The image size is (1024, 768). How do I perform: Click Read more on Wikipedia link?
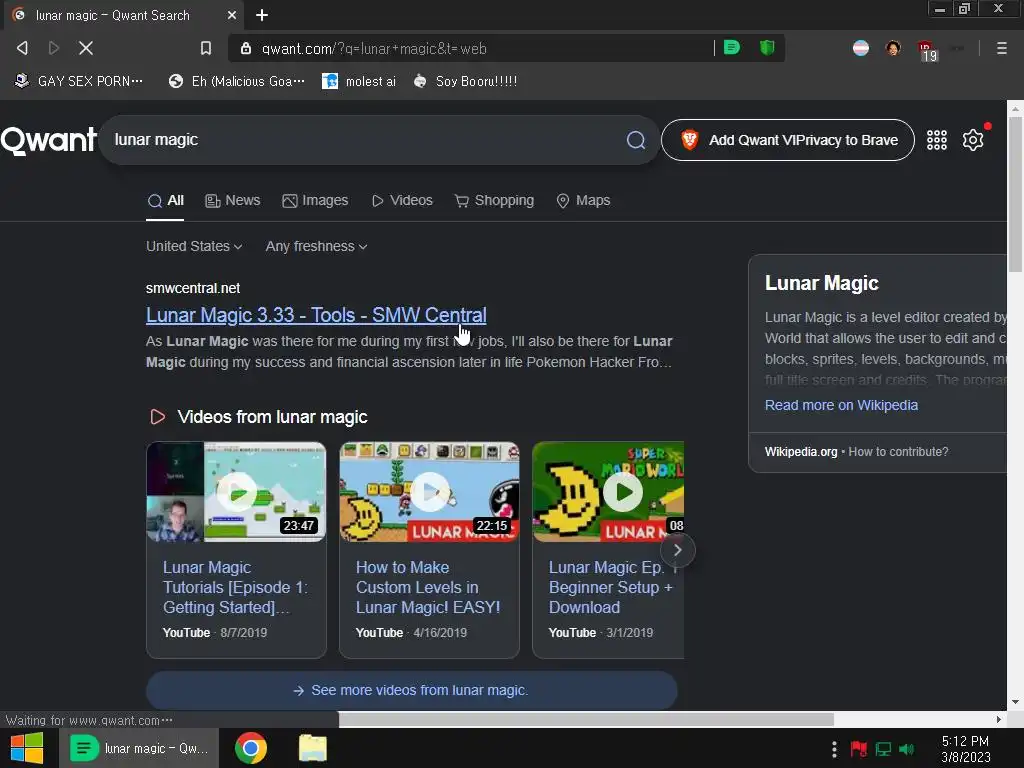point(841,405)
